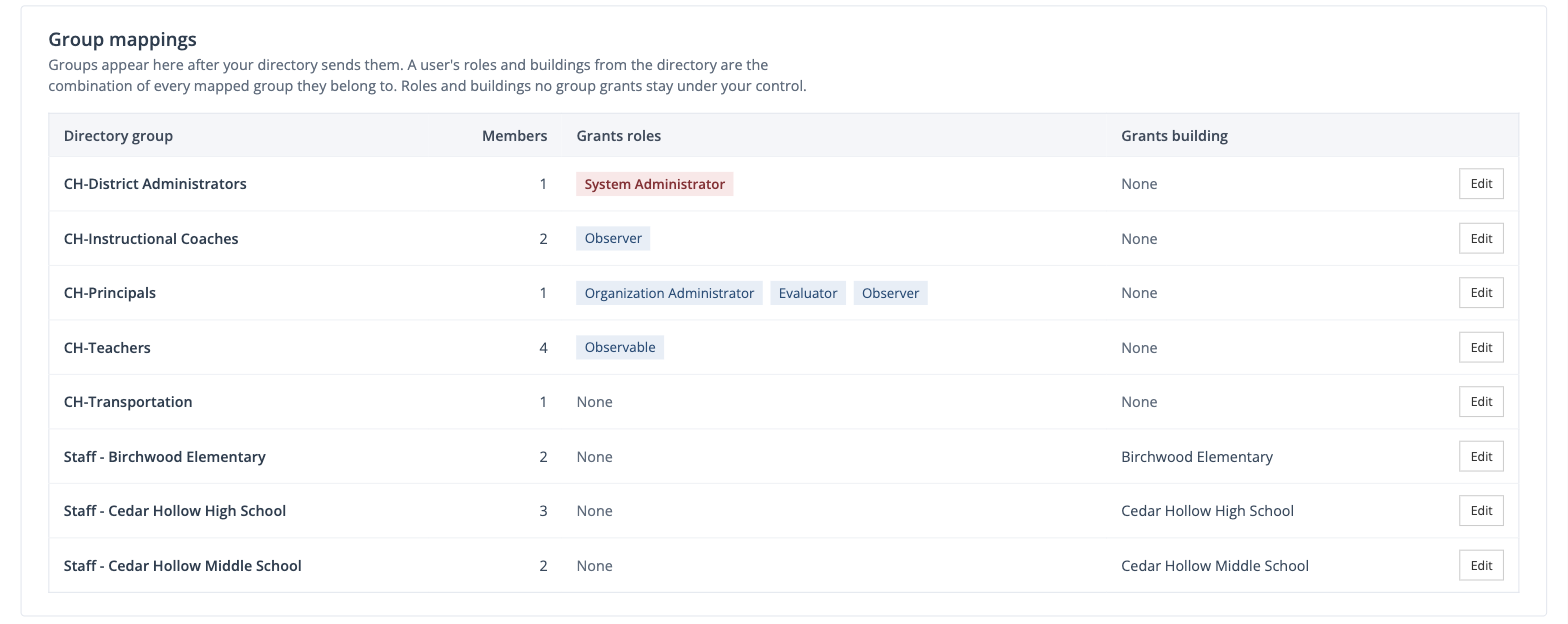Click member count 3 for Cedar Hollow High

point(543,511)
